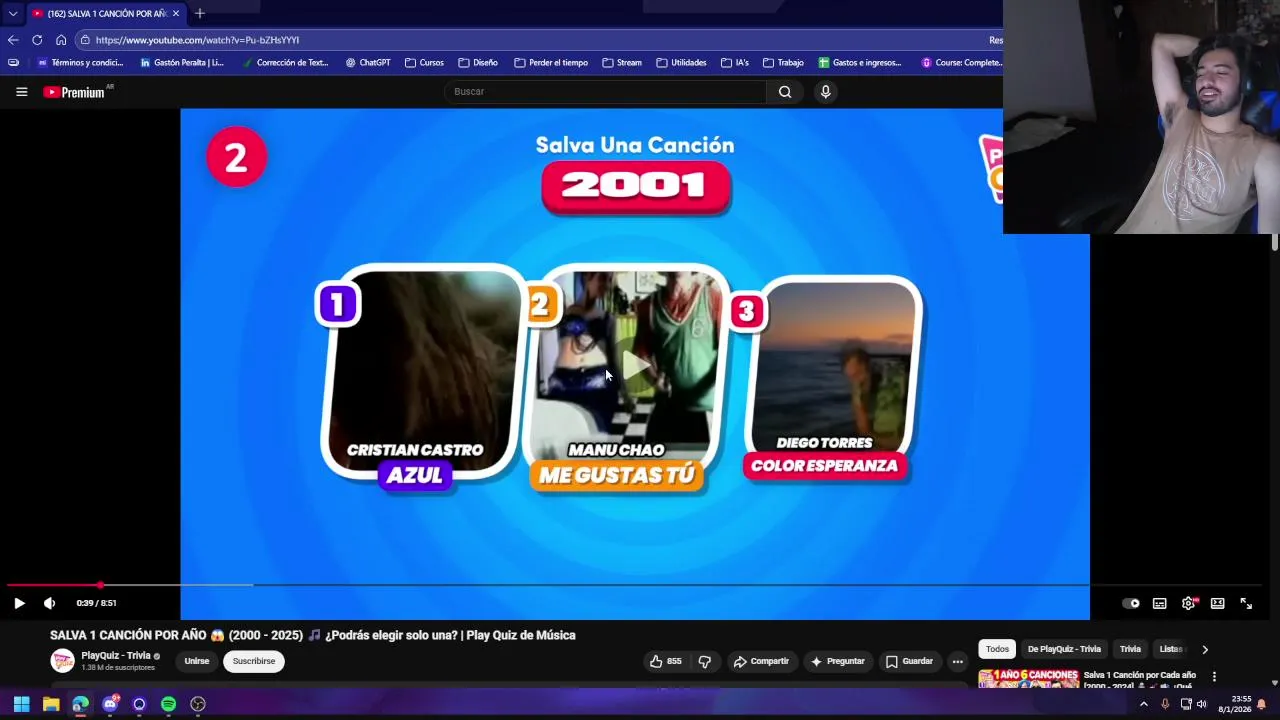This screenshot has height=720, width=1280.
Task: Open OBS Studio from the taskbar
Action: pyautogui.click(x=198, y=704)
